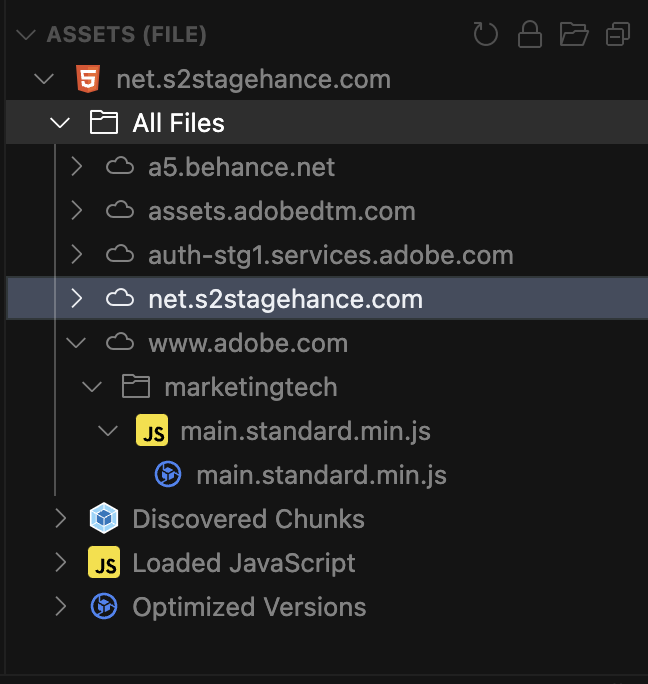Click the Discovered Chunks cube icon

pyautogui.click(x=104, y=519)
